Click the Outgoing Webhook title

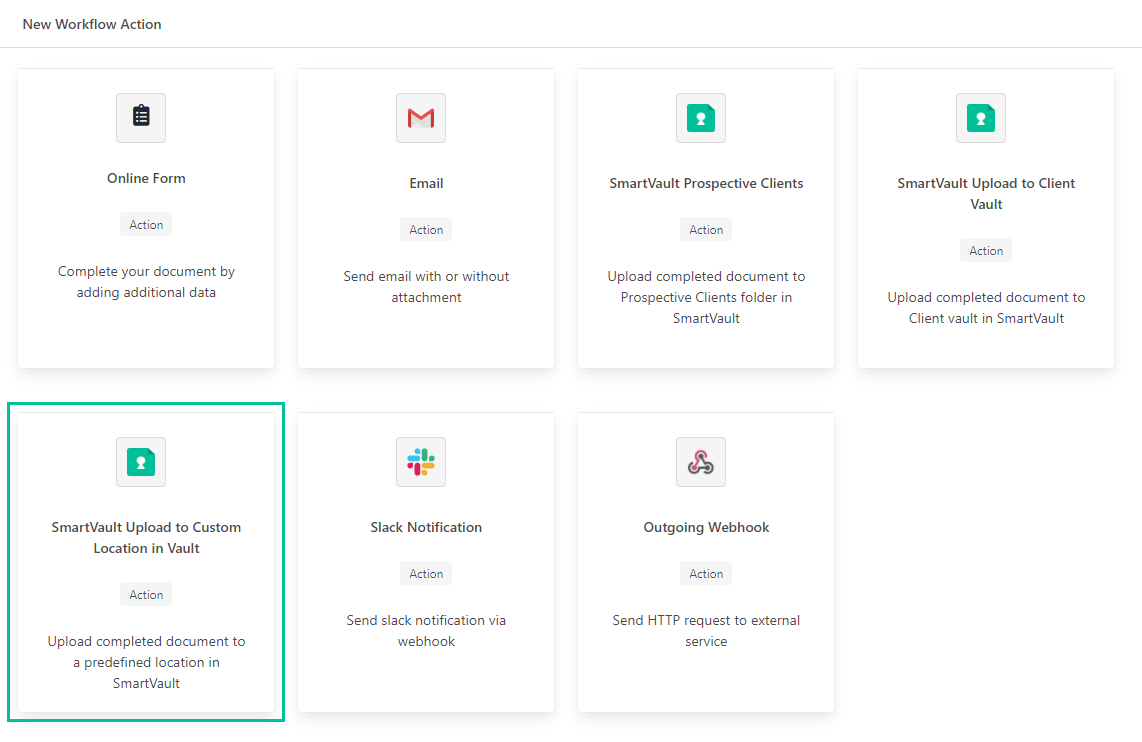706,527
